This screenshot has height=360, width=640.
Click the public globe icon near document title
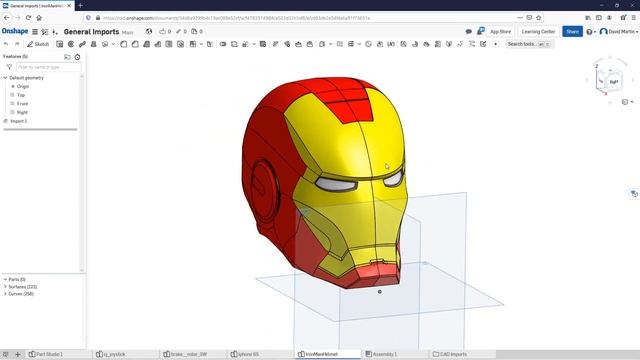(x=149, y=31)
